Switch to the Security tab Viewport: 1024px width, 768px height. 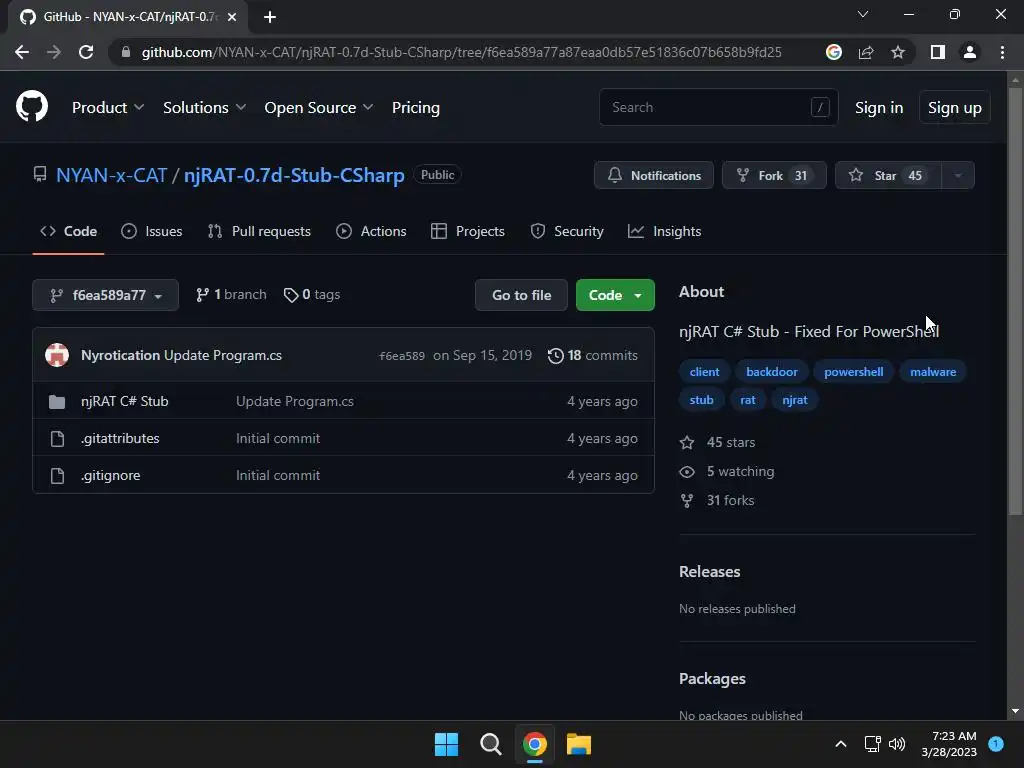coord(567,231)
